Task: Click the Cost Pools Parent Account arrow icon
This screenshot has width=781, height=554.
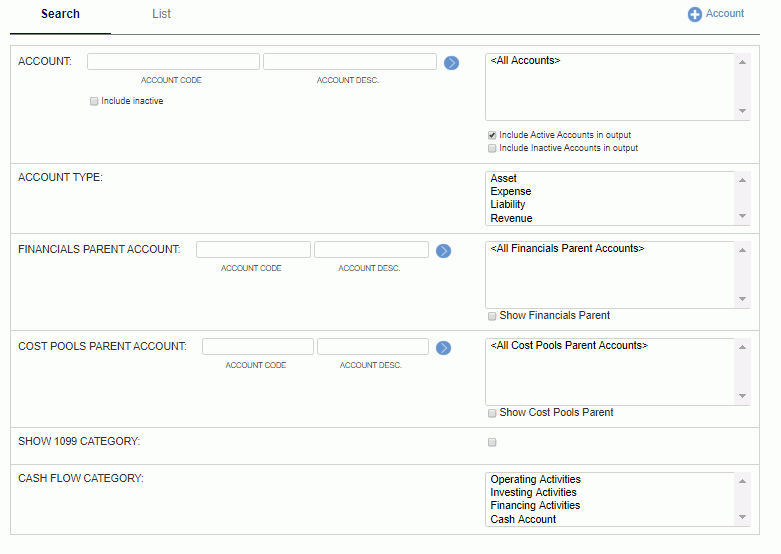Action: coord(443,348)
